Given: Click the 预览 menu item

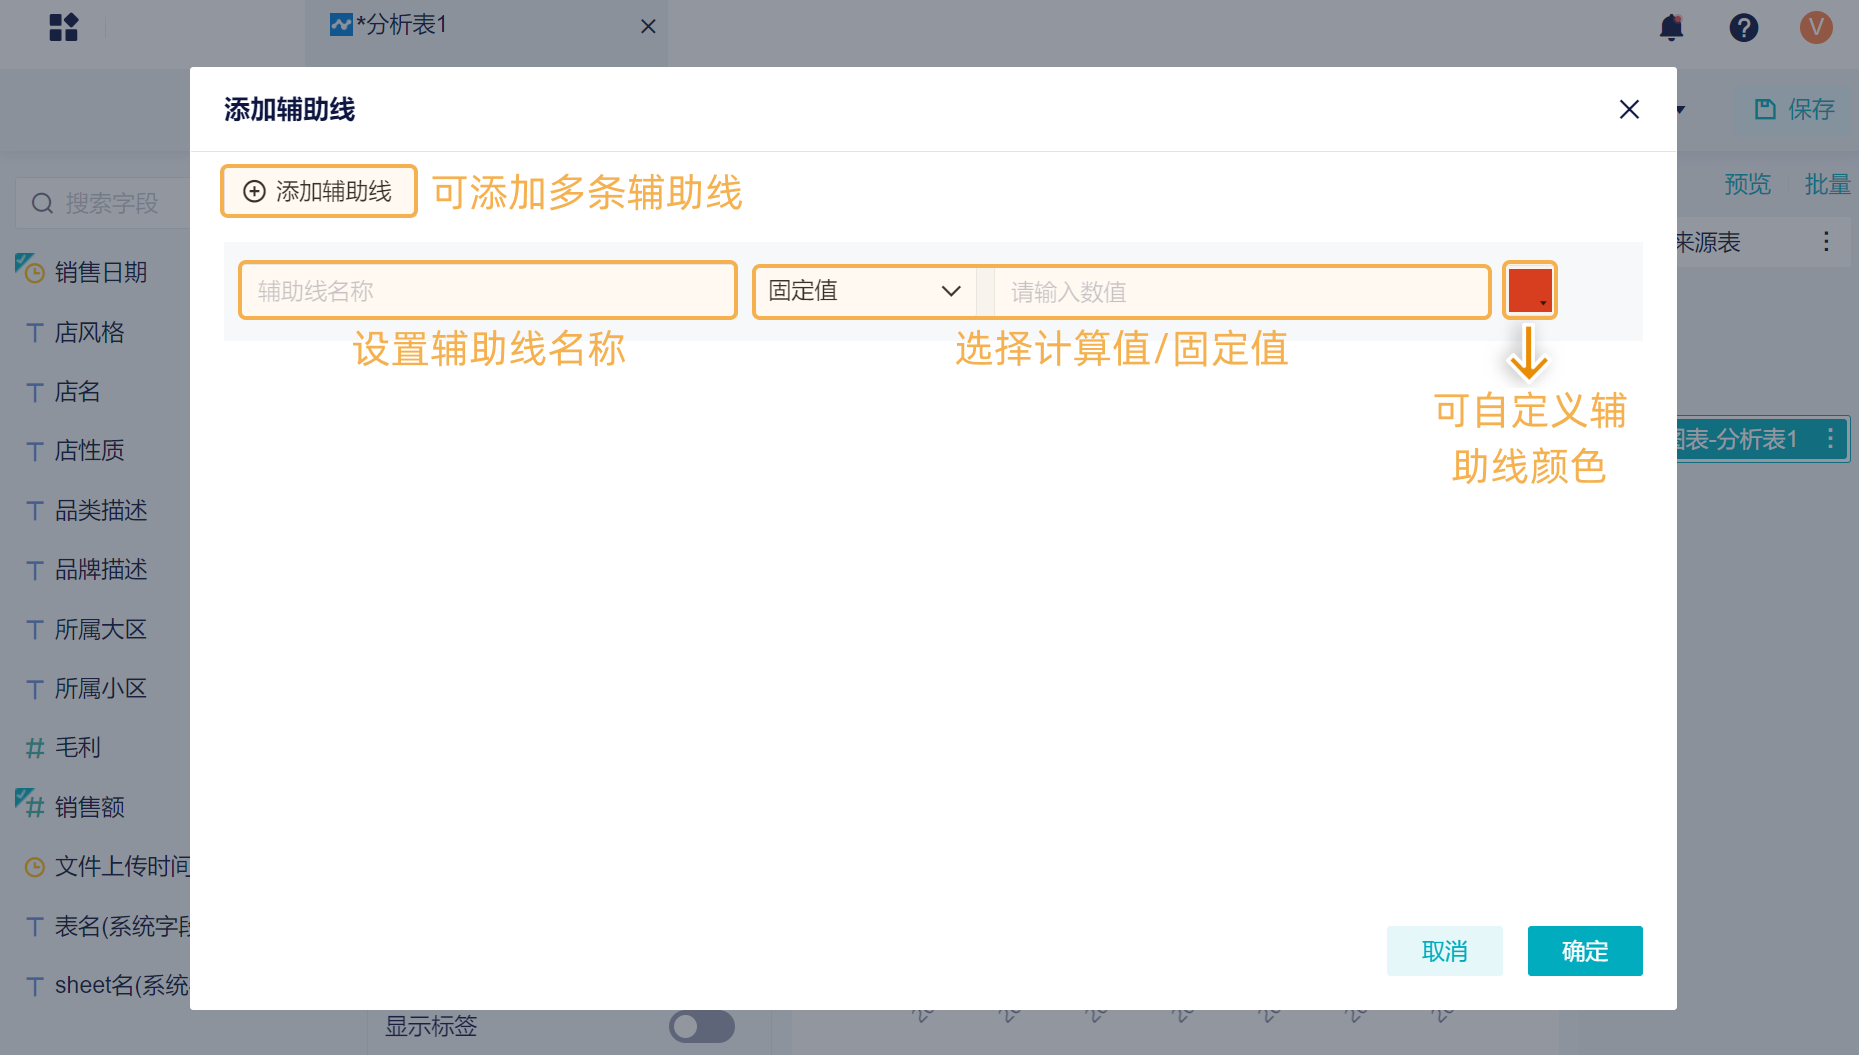Looking at the screenshot, I should pos(1747,185).
